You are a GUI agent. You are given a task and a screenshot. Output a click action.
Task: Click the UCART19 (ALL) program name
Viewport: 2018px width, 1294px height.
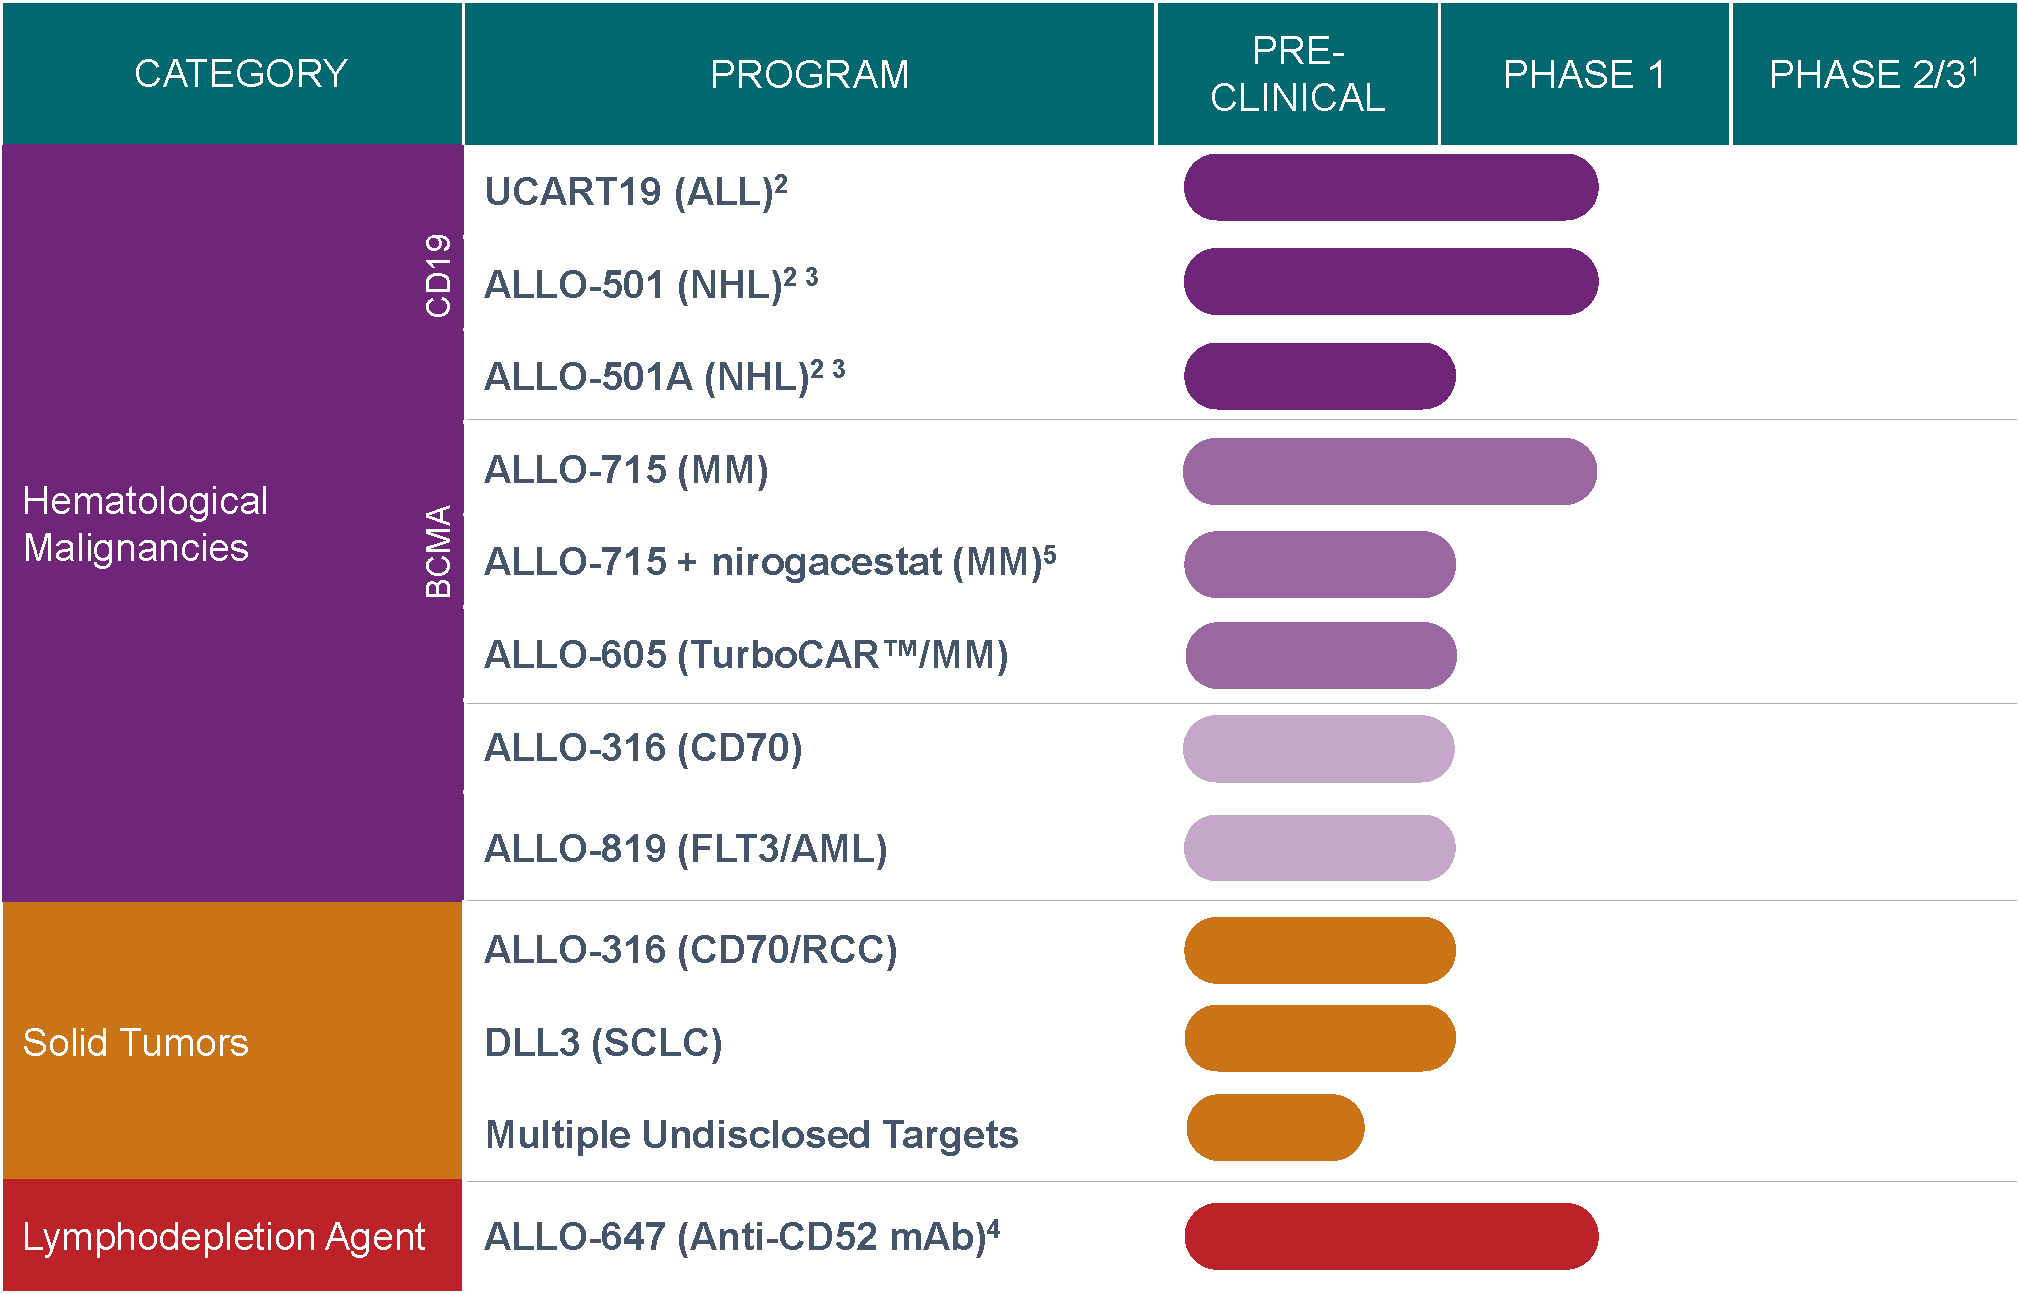[x=636, y=191]
